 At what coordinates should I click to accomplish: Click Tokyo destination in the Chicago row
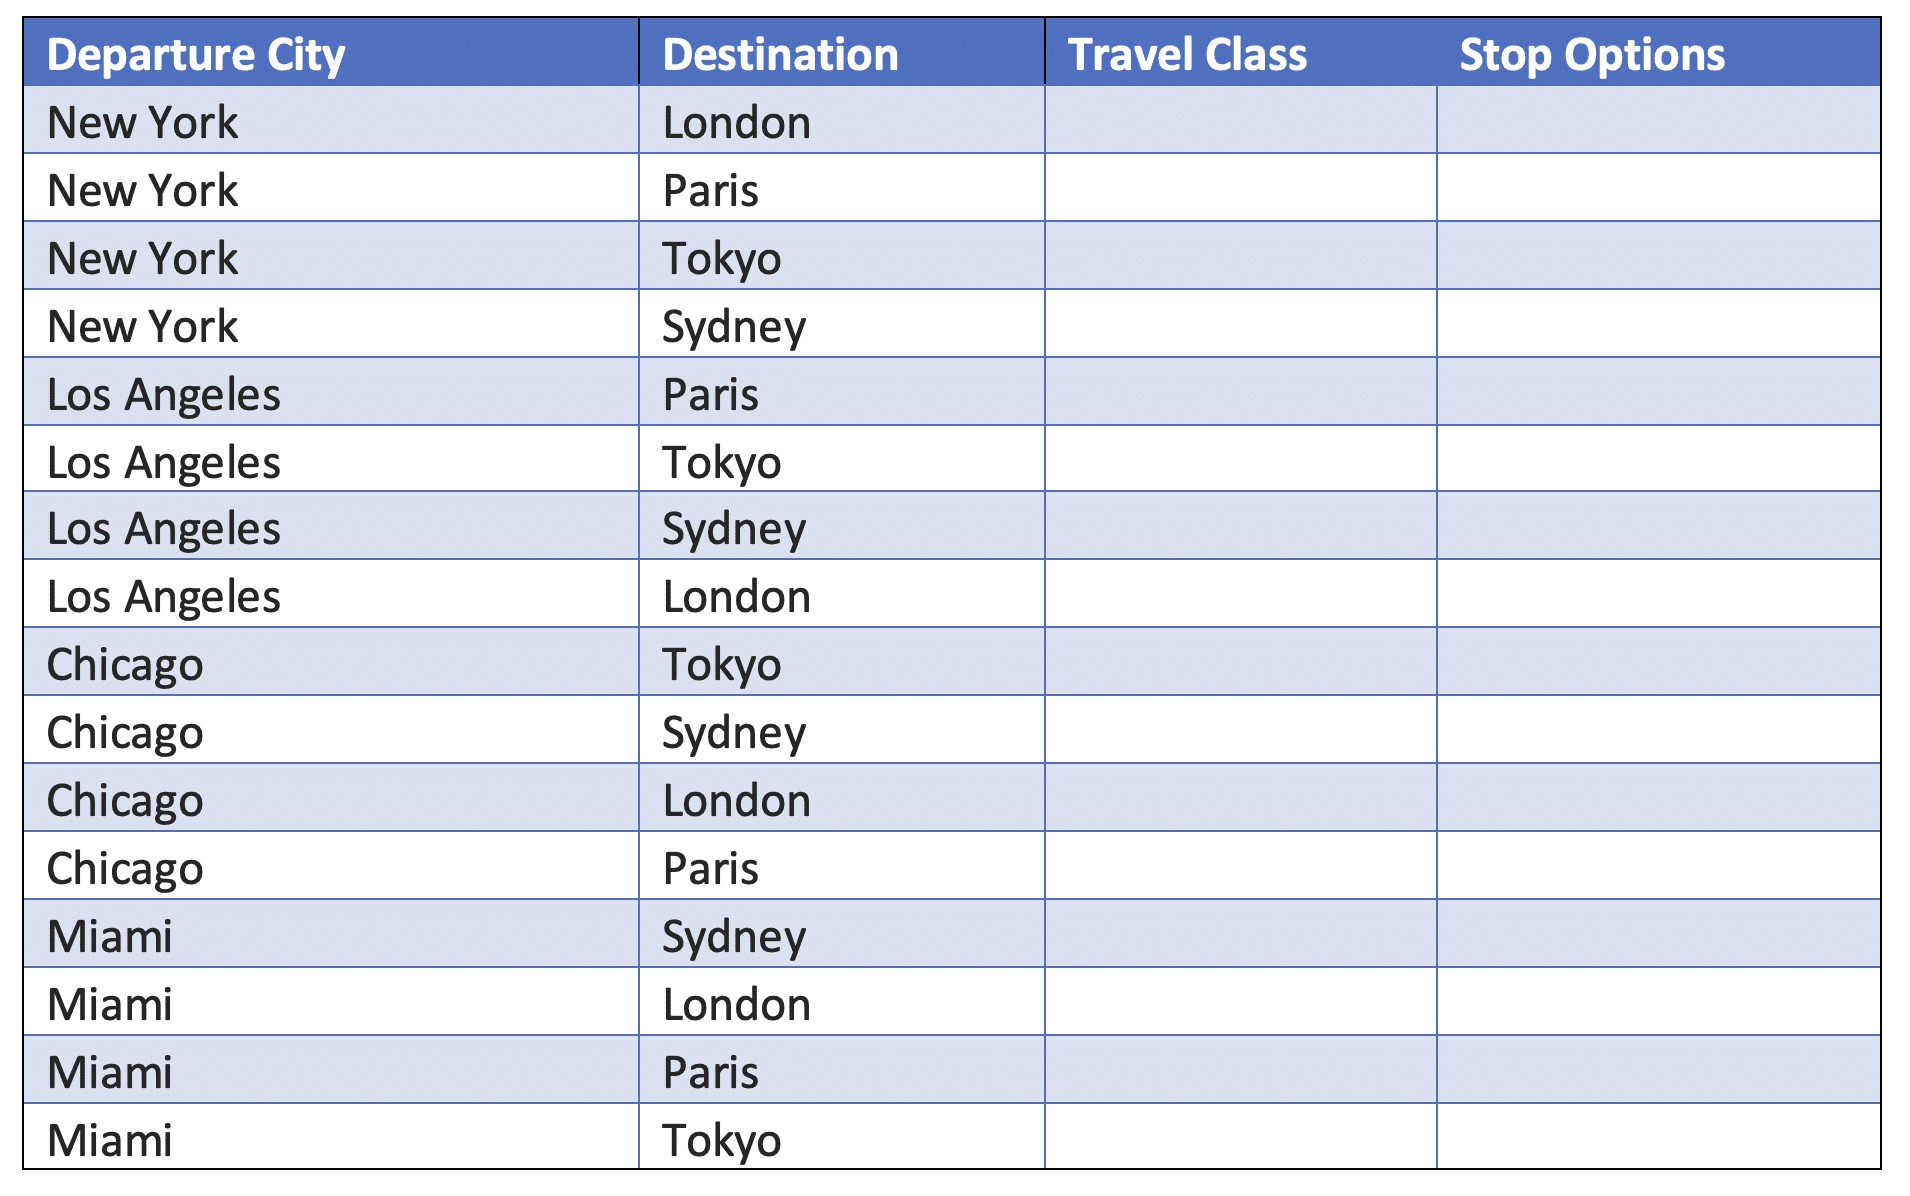pyautogui.click(x=722, y=664)
